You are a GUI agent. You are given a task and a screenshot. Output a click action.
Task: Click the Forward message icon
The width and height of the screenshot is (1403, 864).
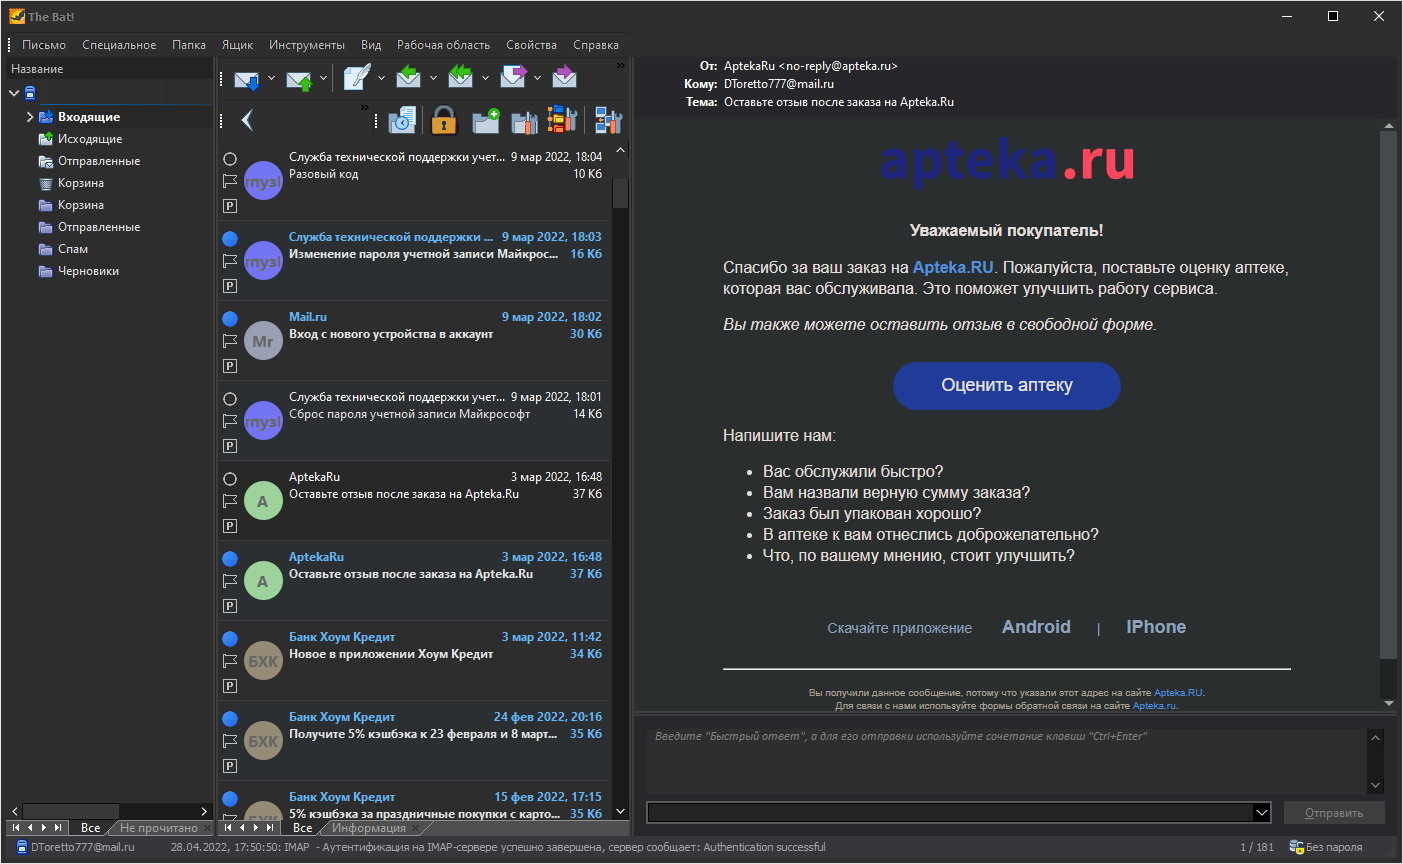(513, 77)
